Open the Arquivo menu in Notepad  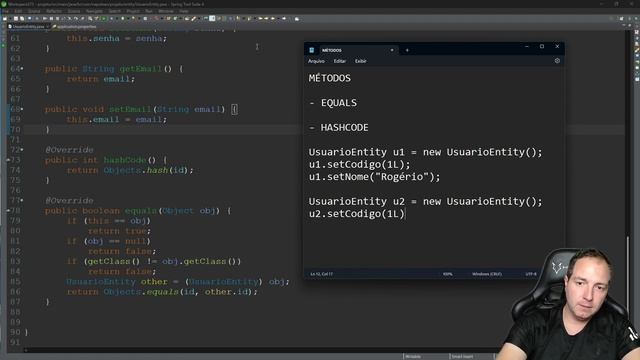click(x=316, y=61)
